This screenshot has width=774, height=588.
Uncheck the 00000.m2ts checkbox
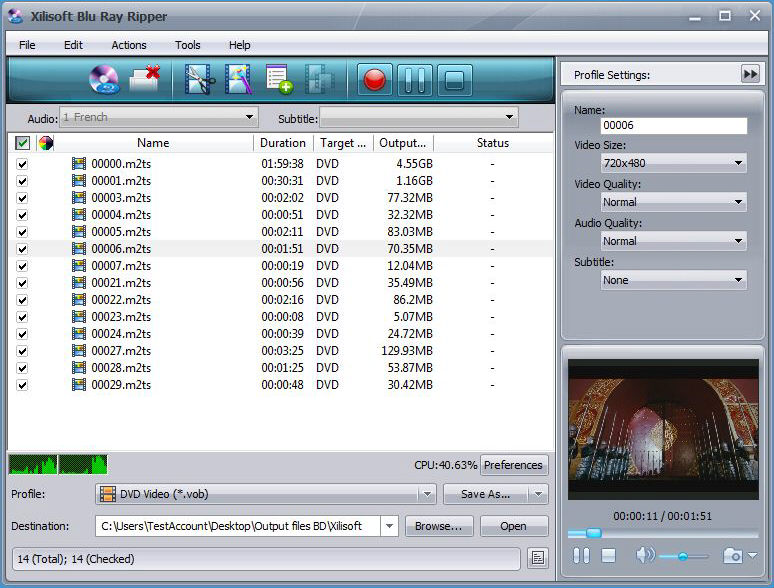[x=22, y=164]
